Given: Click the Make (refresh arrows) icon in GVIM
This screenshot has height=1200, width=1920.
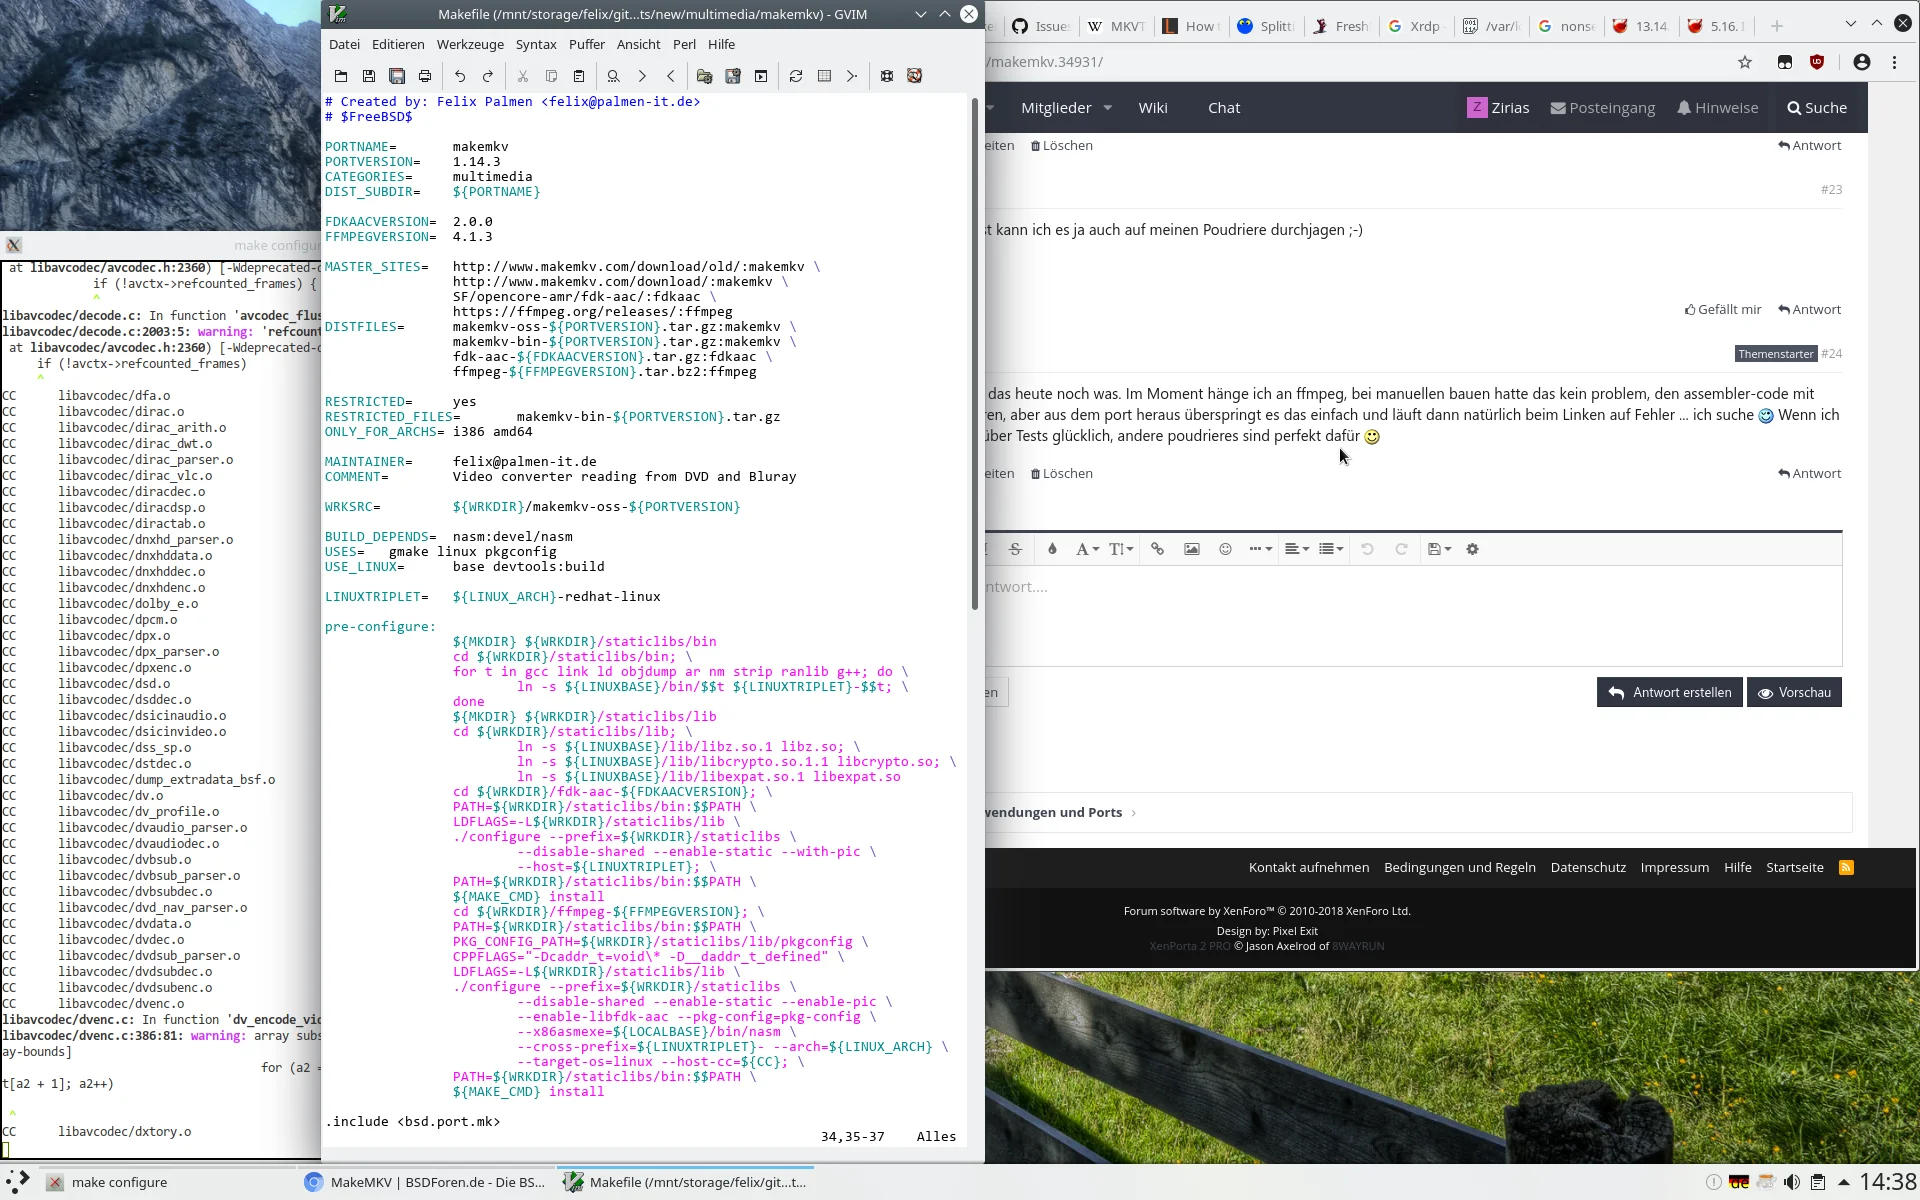Looking at the screenshot, I should pyautogui.click(x=796, y=76).
